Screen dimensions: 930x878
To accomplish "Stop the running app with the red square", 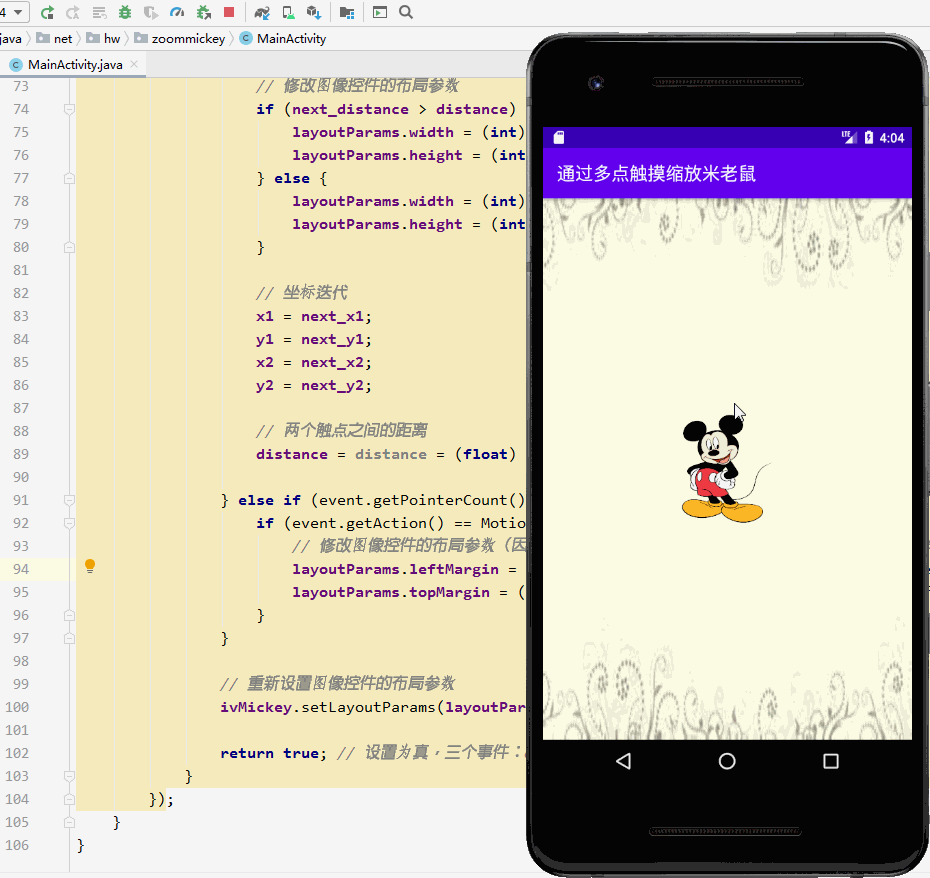I will (229, 12).
